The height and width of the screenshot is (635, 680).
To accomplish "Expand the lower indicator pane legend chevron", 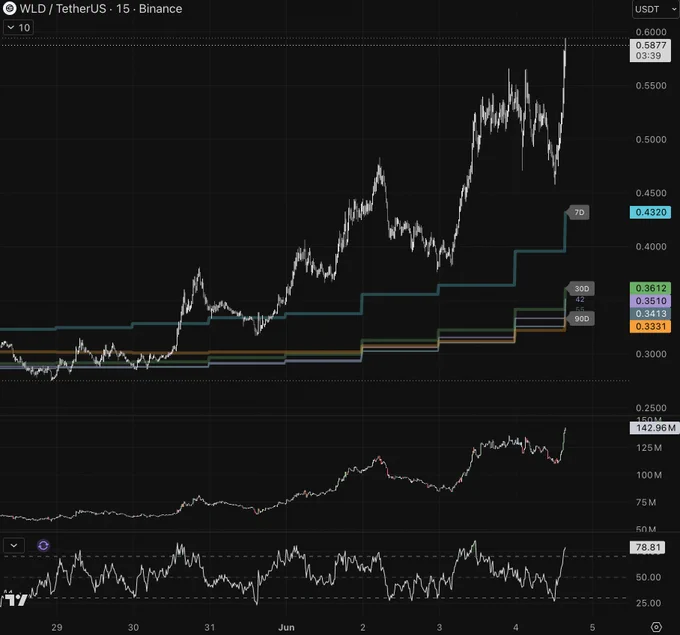I will click(14, 545).
